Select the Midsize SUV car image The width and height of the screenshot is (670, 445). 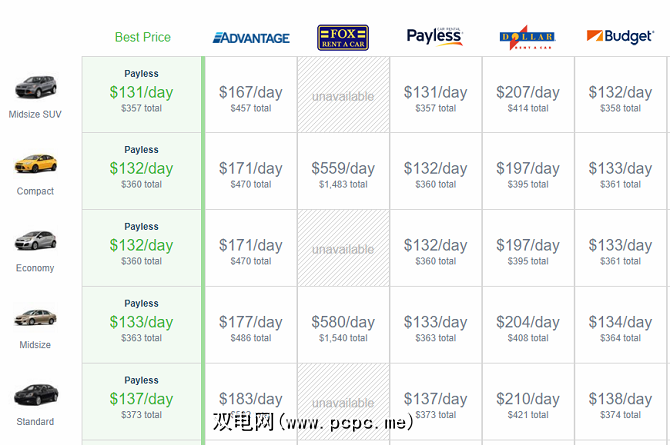coord(35,88)
